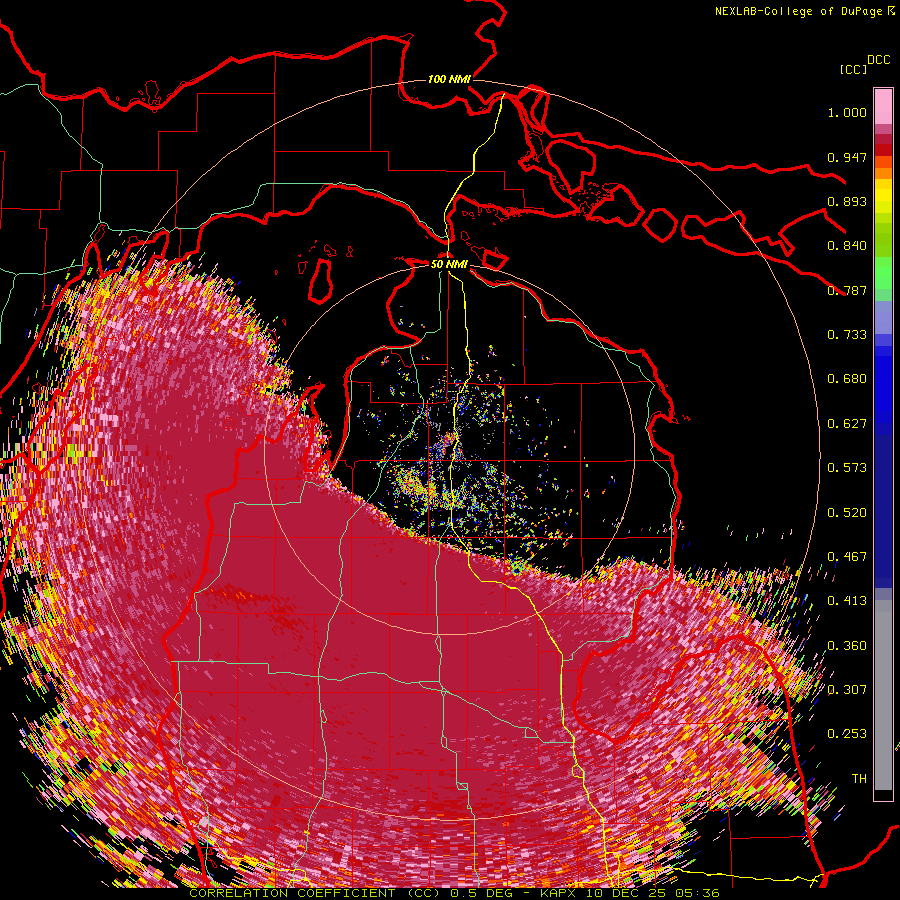Click the 100 NMI range ring label
Screen dimensions: 900x900
[449, 79]
